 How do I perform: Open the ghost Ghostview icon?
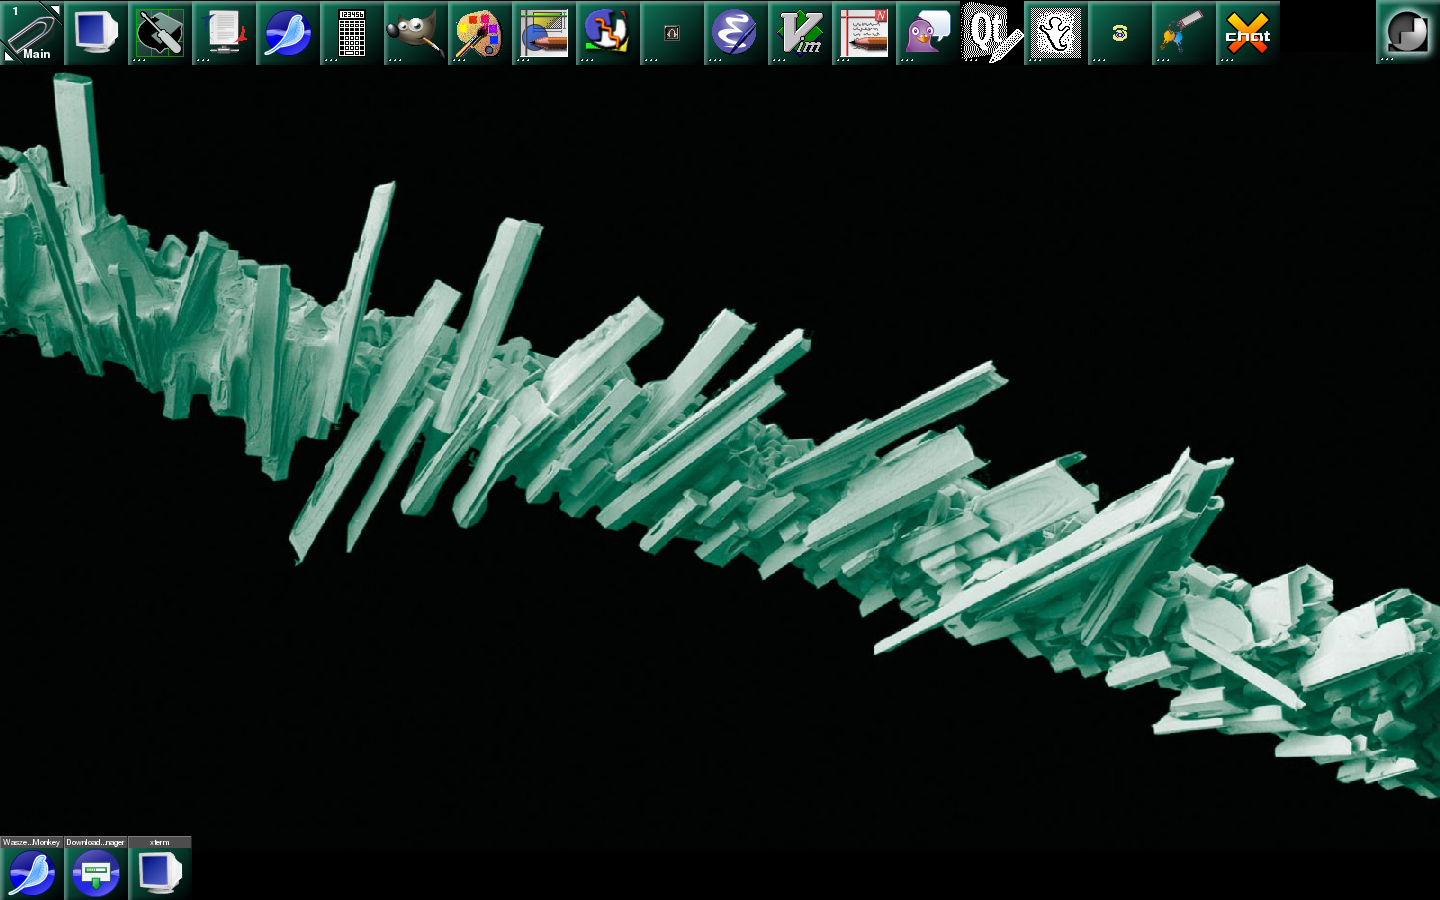[x=1055, y=33]
